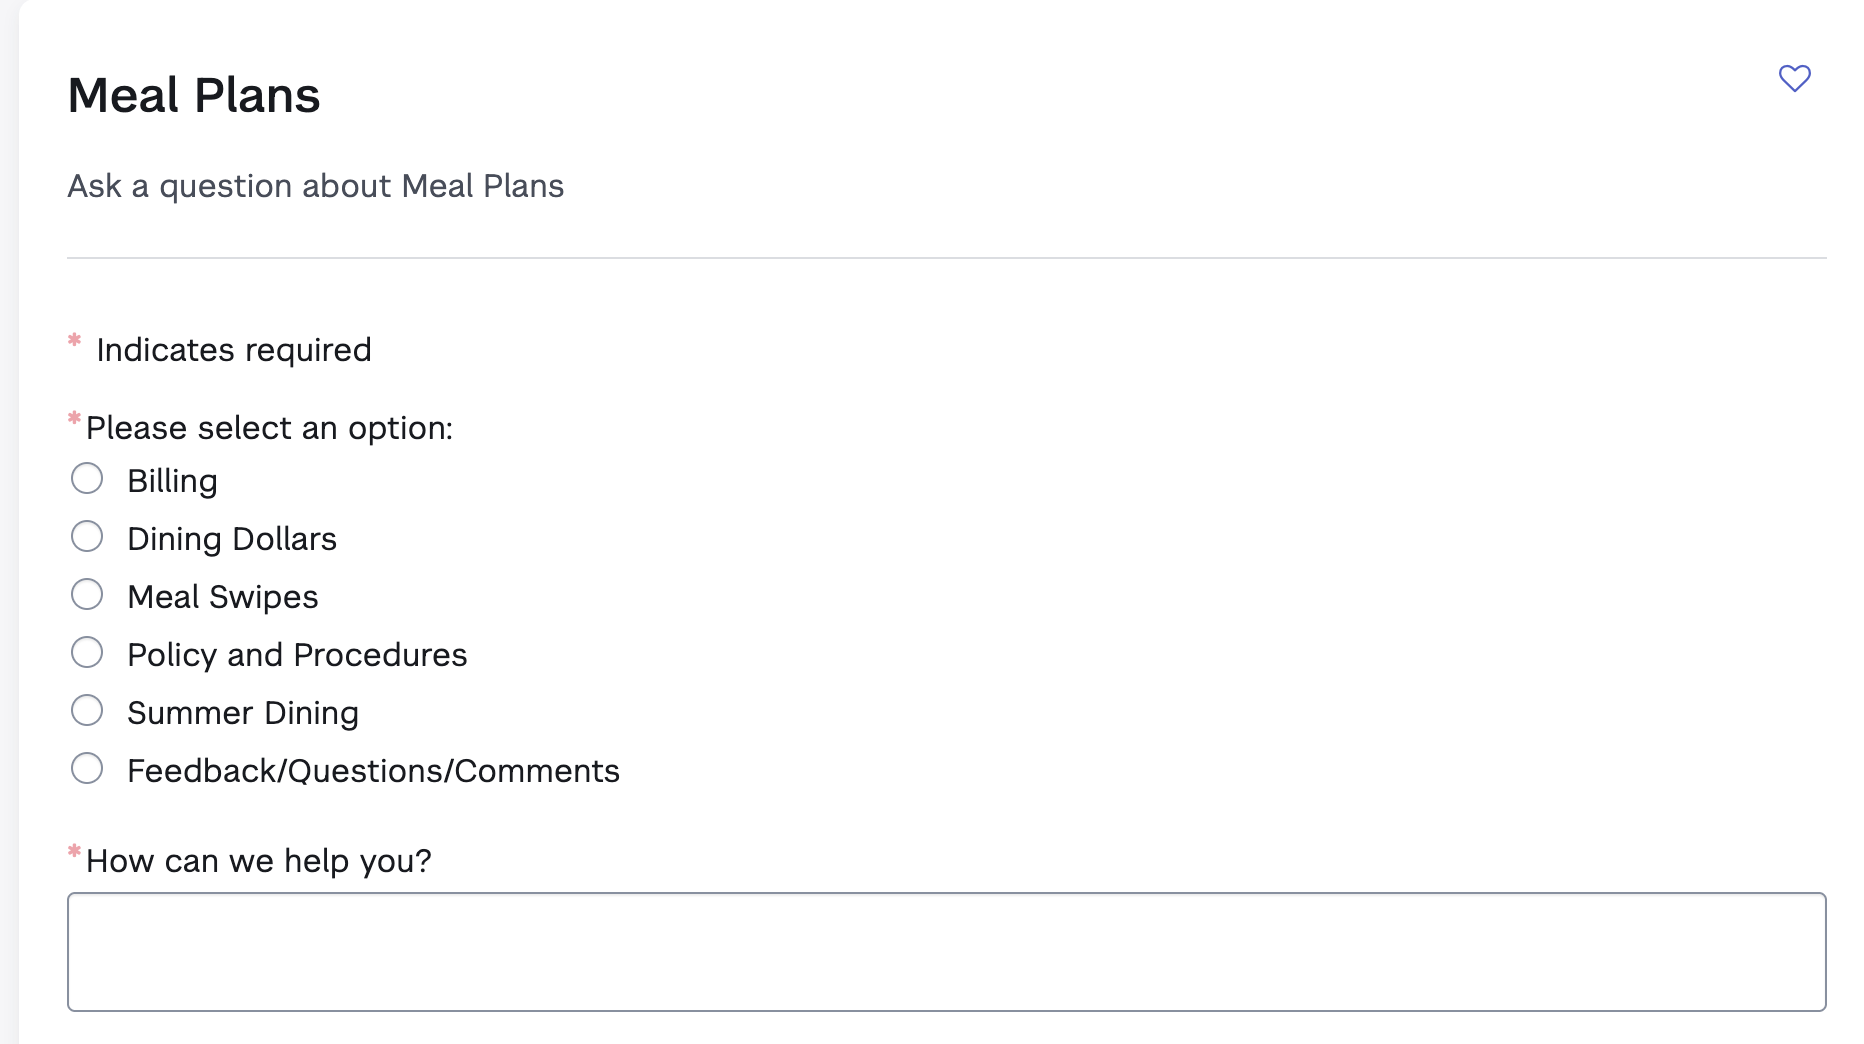Screen dimensions: 1864x1044
Task: Click the 'How can we help you?' field label
Action: (x=258, y=861)
